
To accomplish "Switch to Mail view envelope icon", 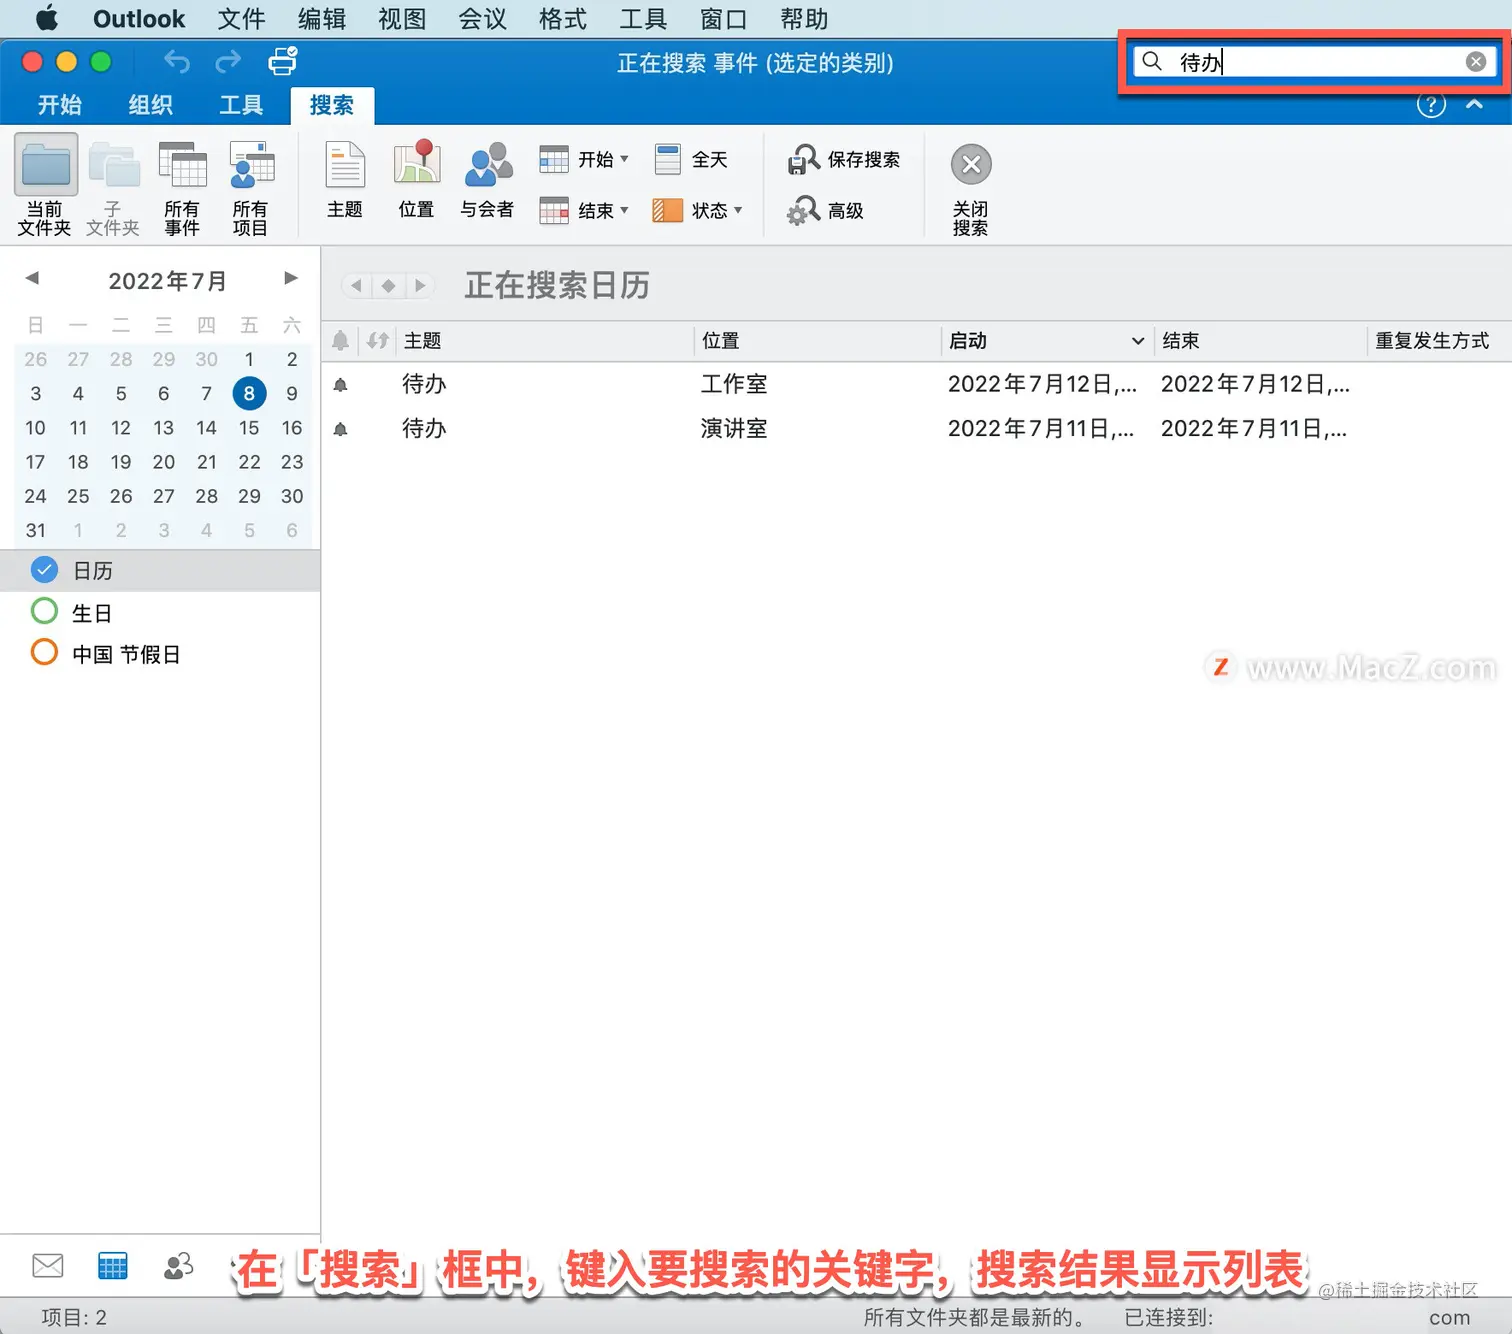I will pyautogui.click(x=48, y=1266).
